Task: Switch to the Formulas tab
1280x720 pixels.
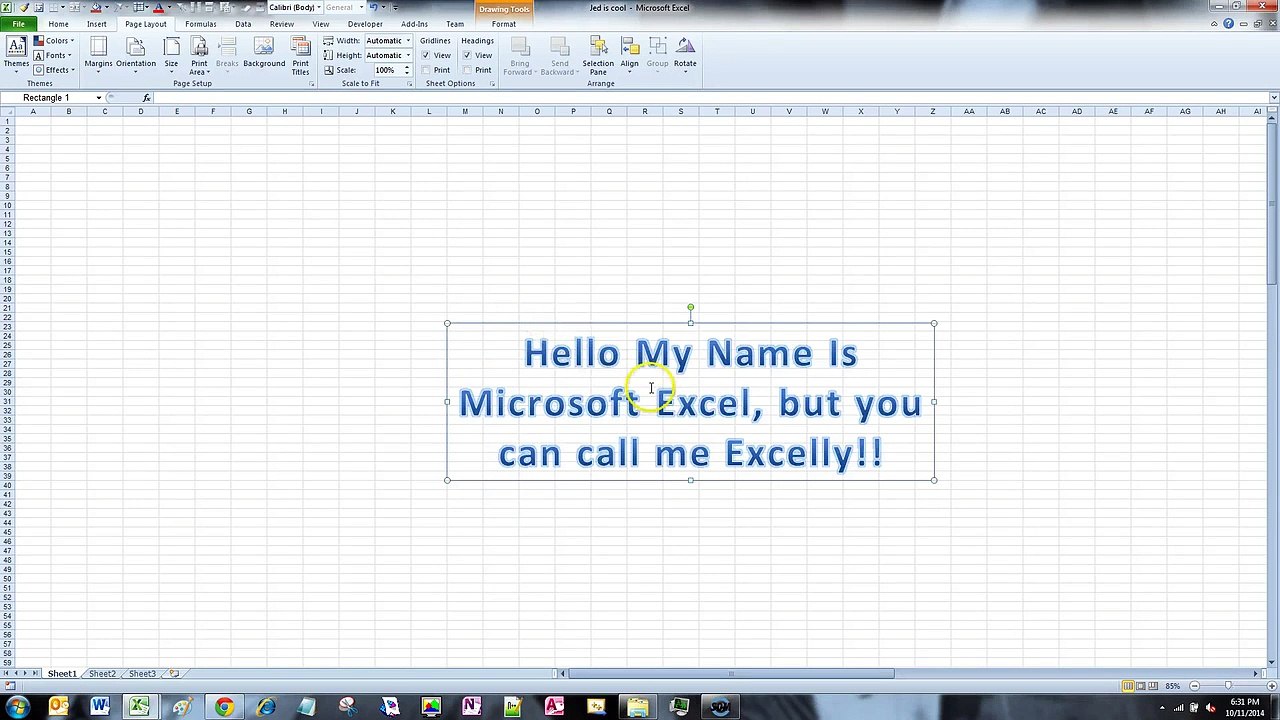Action: [201, 24]
